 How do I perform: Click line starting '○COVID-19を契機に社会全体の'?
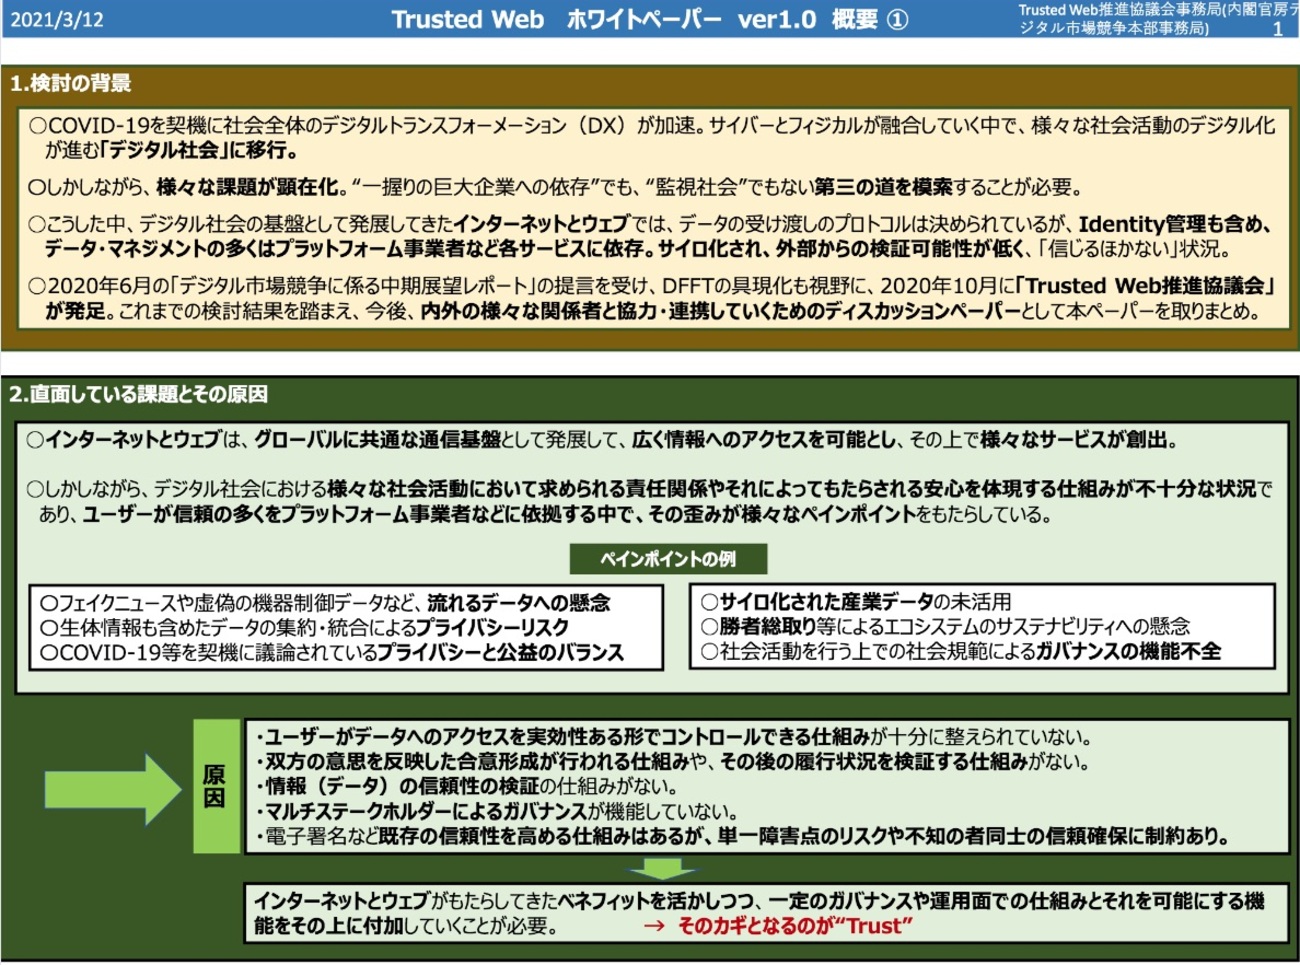click(652, 125)
